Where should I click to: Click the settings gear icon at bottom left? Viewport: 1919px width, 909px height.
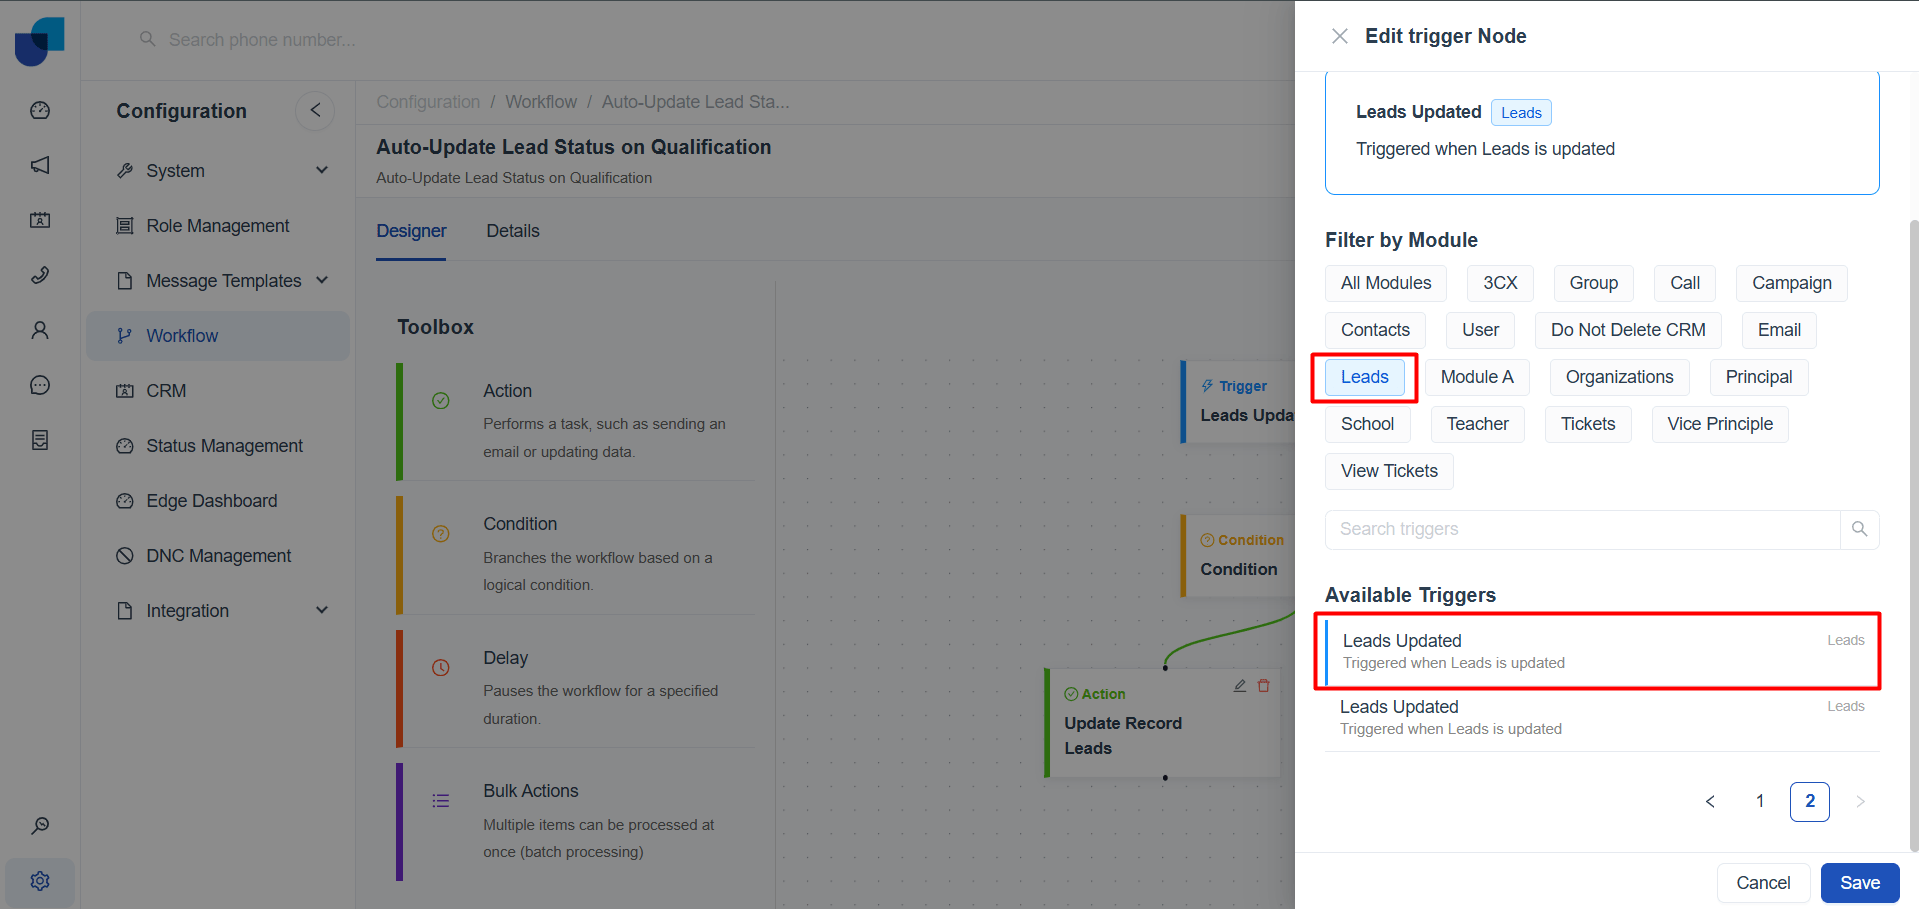point(40,881)
